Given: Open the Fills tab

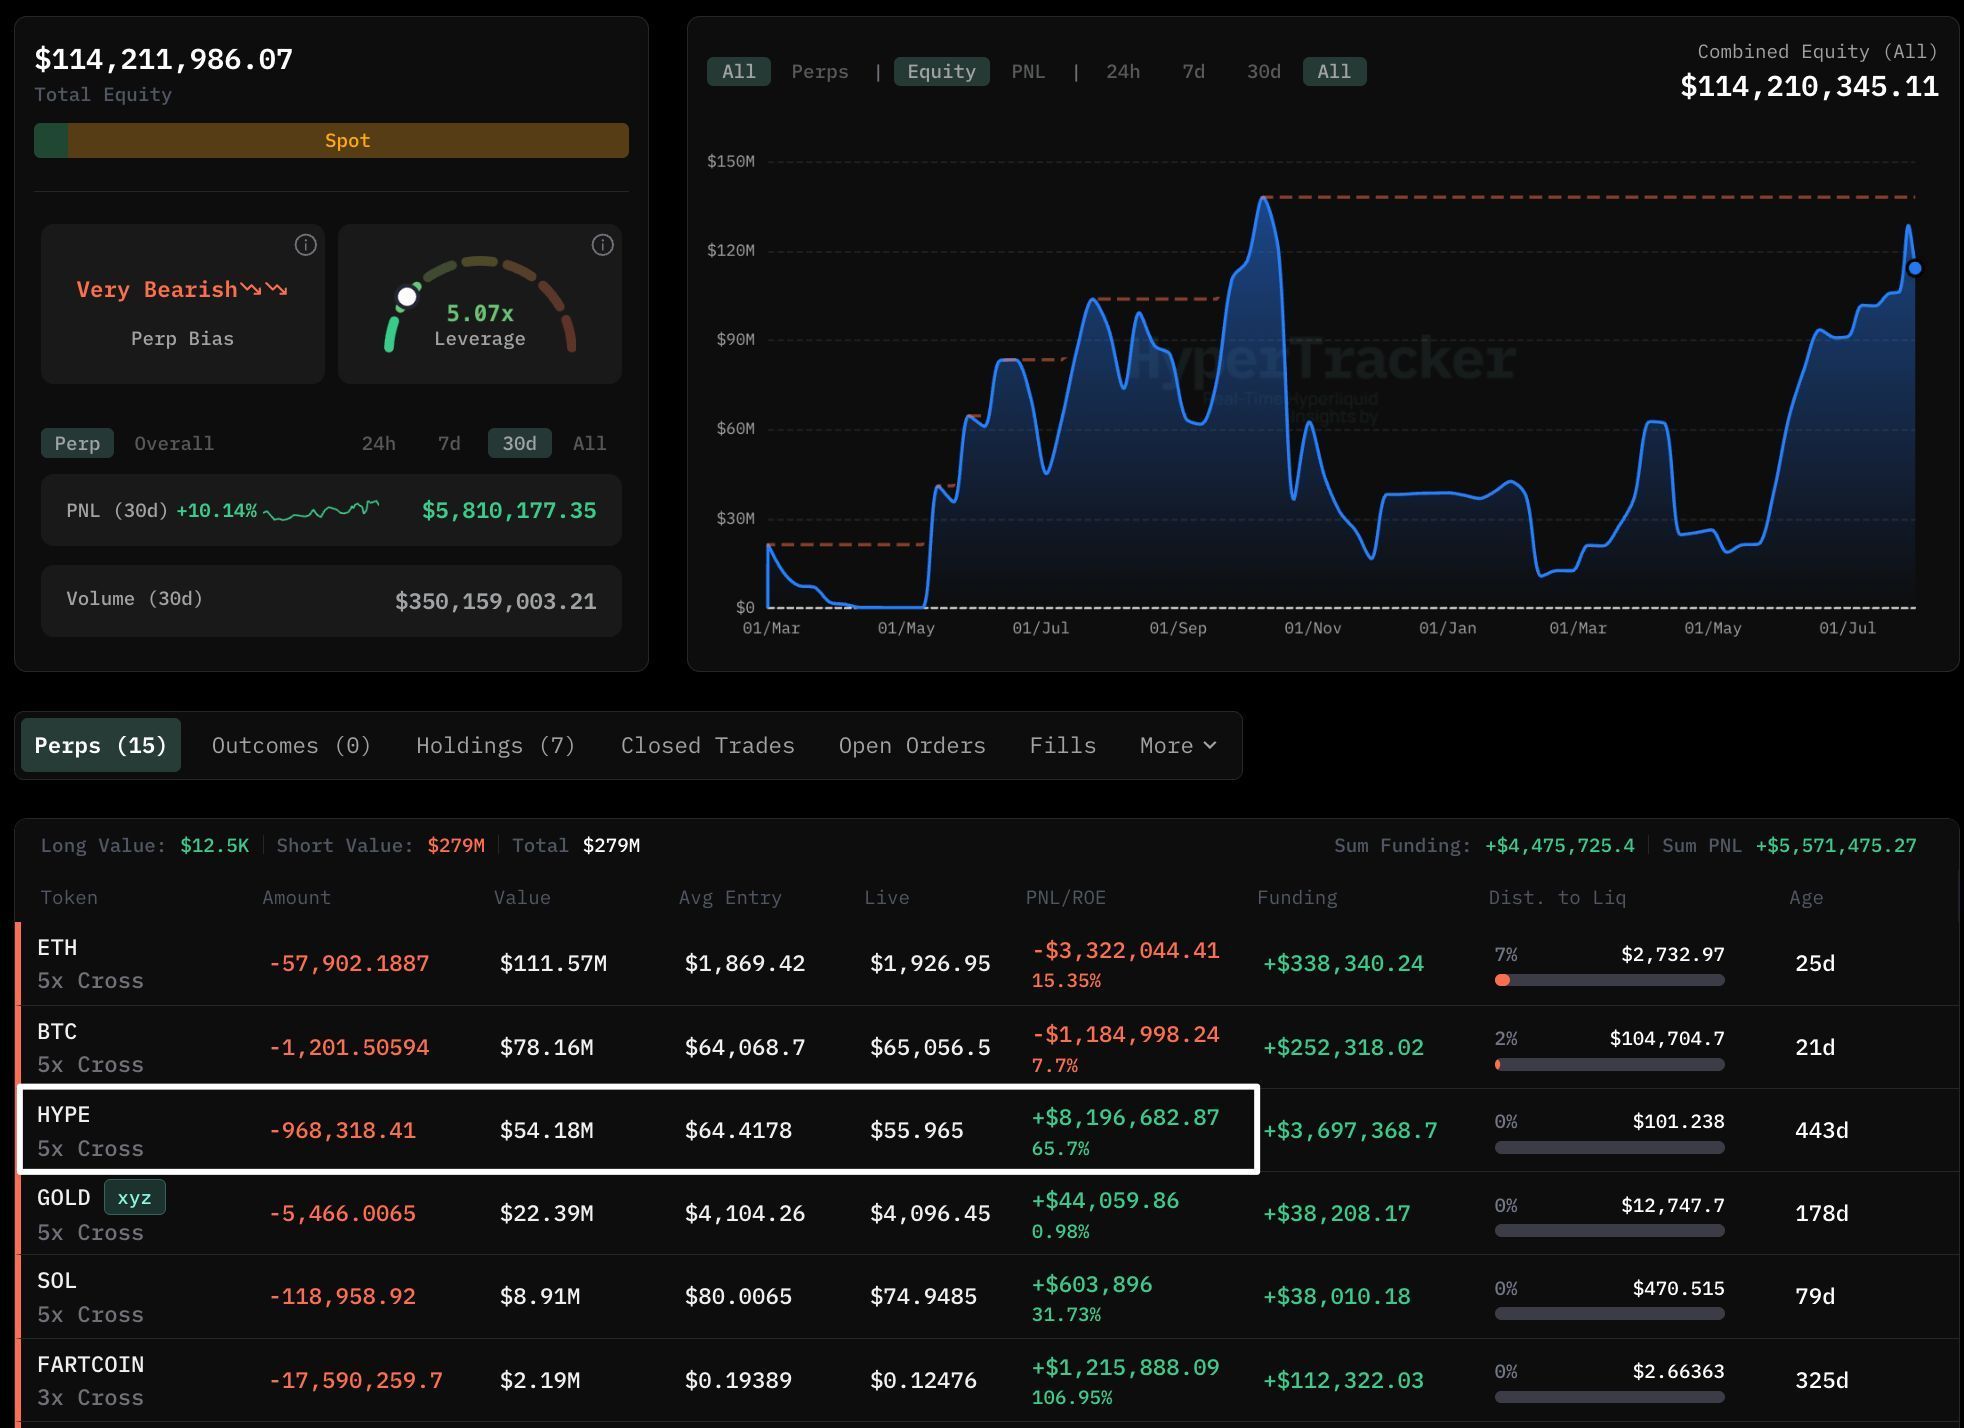Looking at the screenshot, I should click(x=1063, y=745).
